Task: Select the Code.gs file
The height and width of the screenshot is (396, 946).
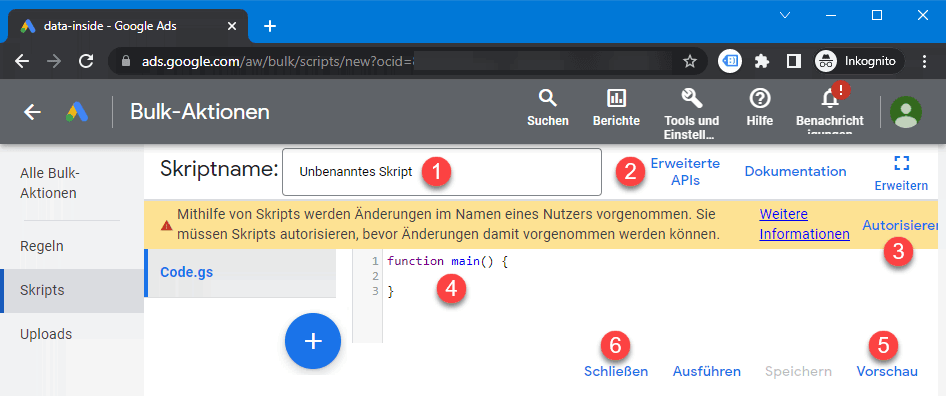Action: [x=240, y=272]
